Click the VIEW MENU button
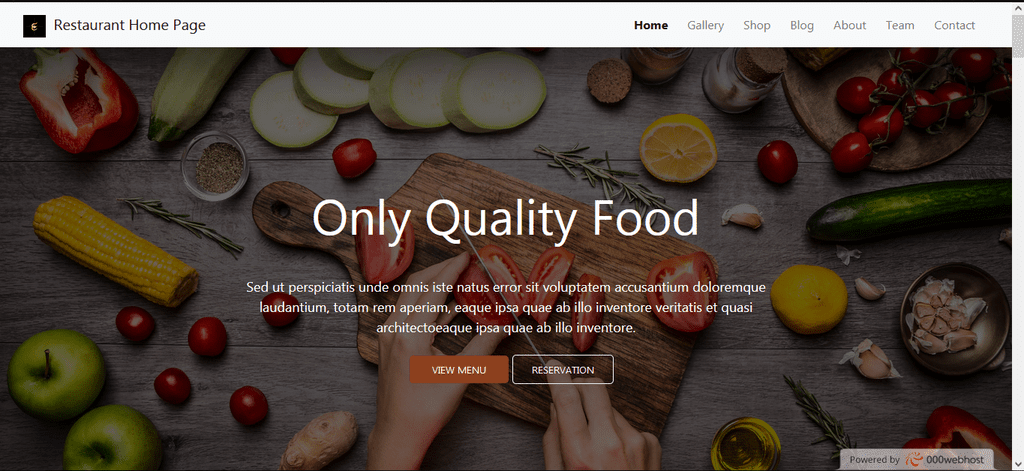 (x=458, y=370)
